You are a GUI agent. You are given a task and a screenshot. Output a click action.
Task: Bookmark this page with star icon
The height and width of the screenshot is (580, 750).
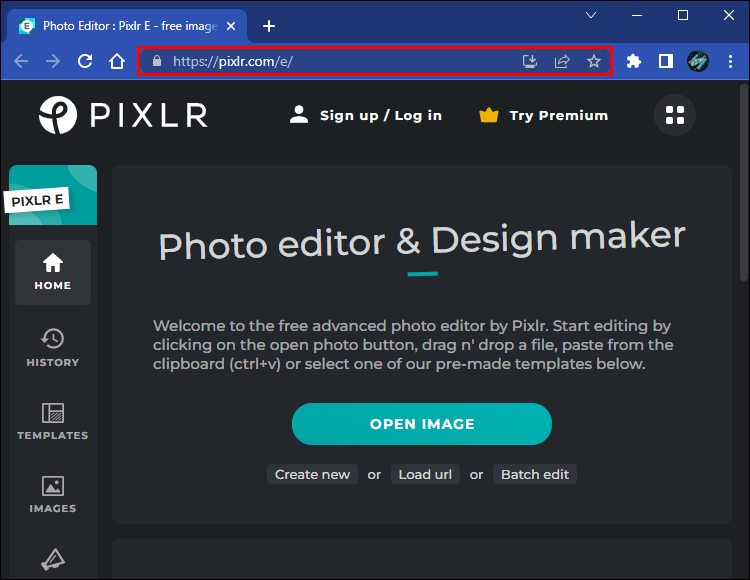[x=594, y=61]
